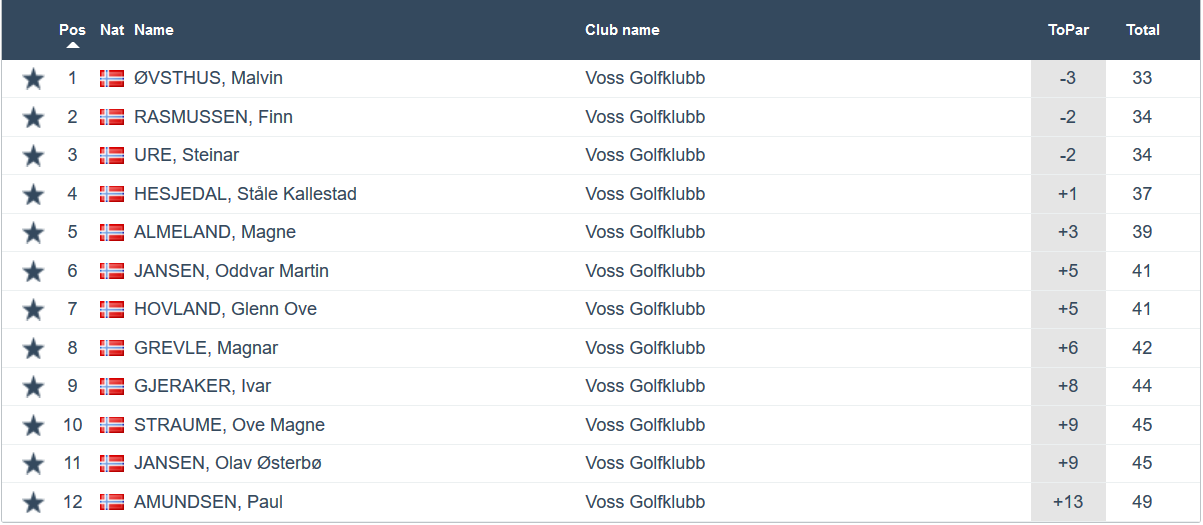Select JANSEN, Olav Østerbø player name

(x=228, y=463)
